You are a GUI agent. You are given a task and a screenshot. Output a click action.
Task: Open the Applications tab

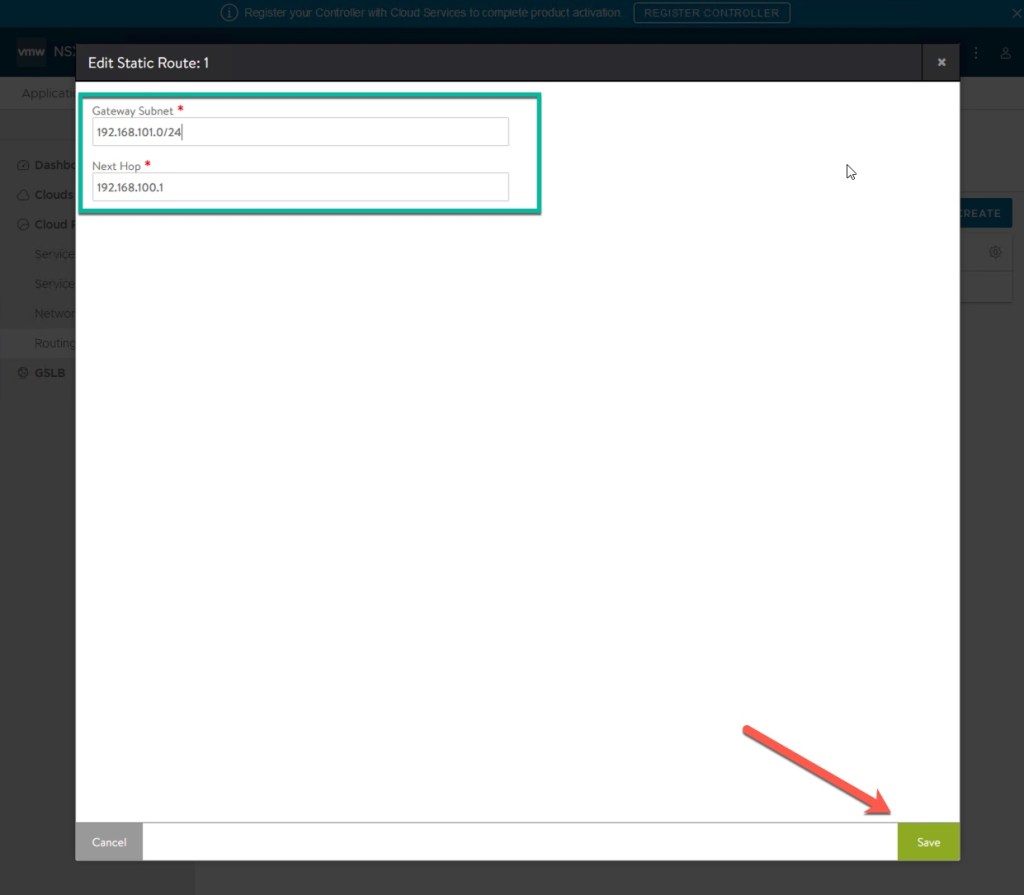point(48,94)
